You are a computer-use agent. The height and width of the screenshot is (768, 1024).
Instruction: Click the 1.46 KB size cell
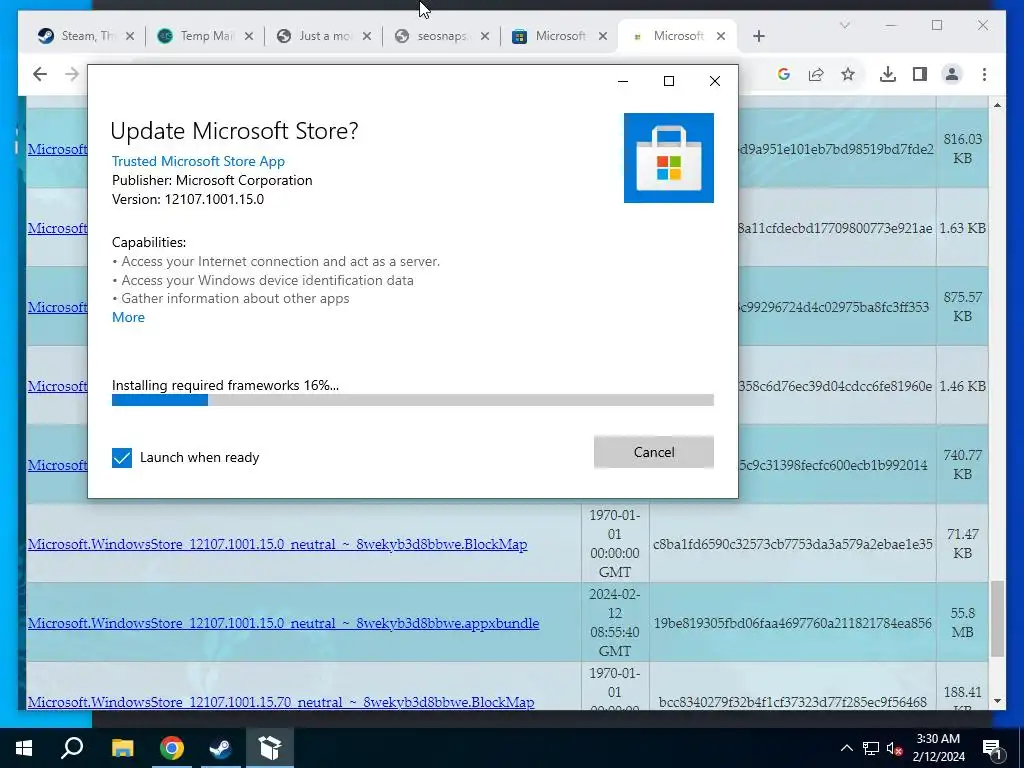[x=963, y=385]
